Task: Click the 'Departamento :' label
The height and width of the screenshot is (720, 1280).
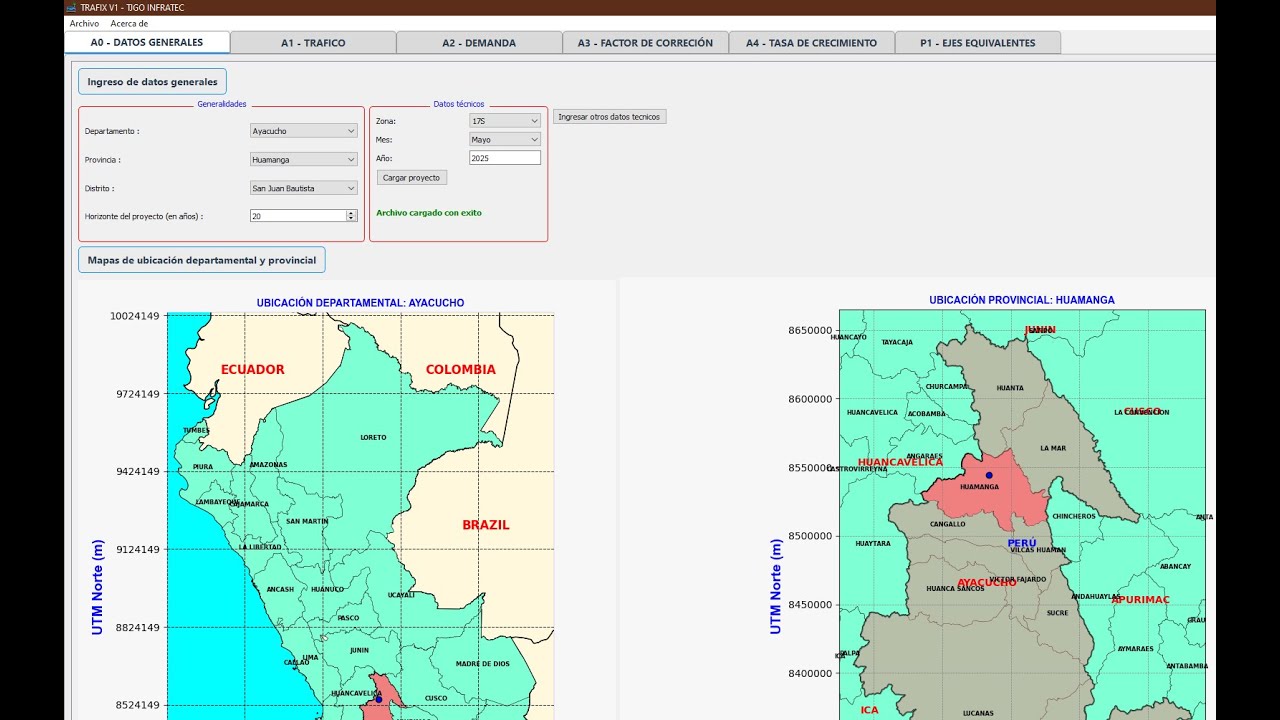Action: point(112,131)
